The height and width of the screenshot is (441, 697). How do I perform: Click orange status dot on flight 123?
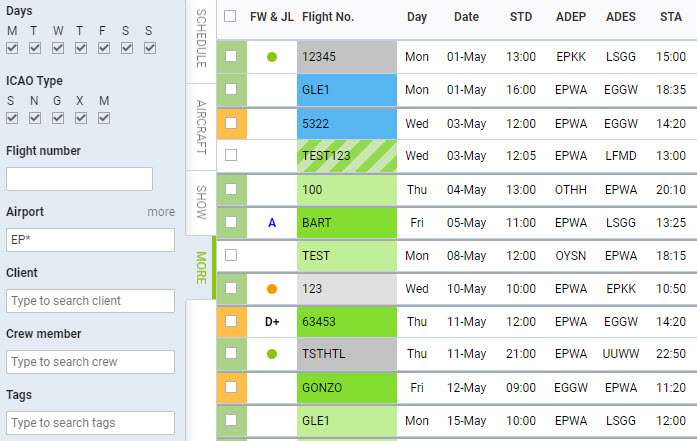tap(272, 289)
